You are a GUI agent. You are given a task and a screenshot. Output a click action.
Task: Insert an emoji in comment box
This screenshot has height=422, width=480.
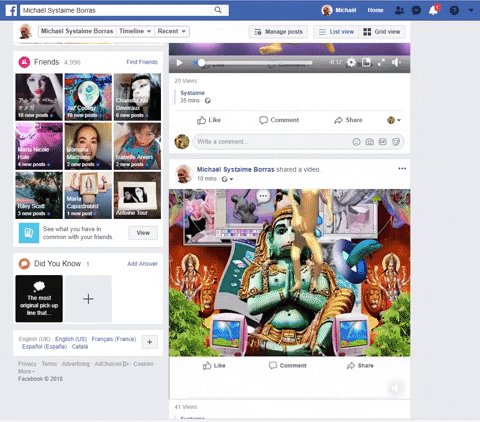[x=356, y=142]
